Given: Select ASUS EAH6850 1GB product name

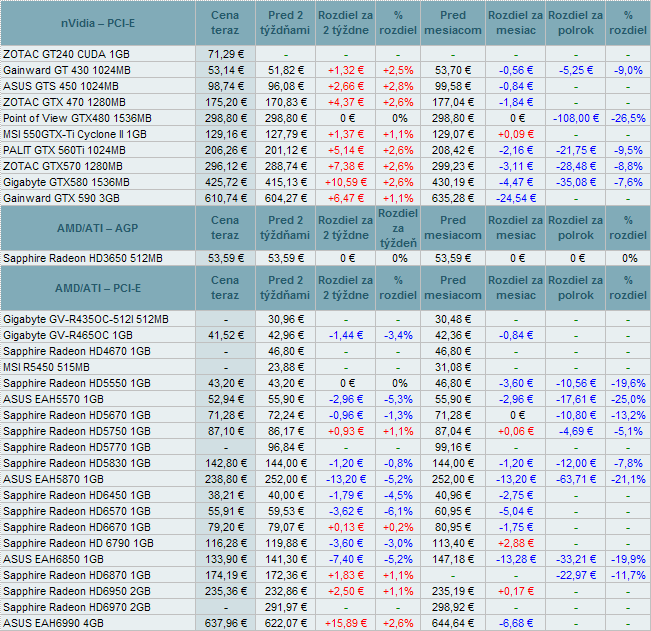Looking at the screenshot, I should point(53,559).
